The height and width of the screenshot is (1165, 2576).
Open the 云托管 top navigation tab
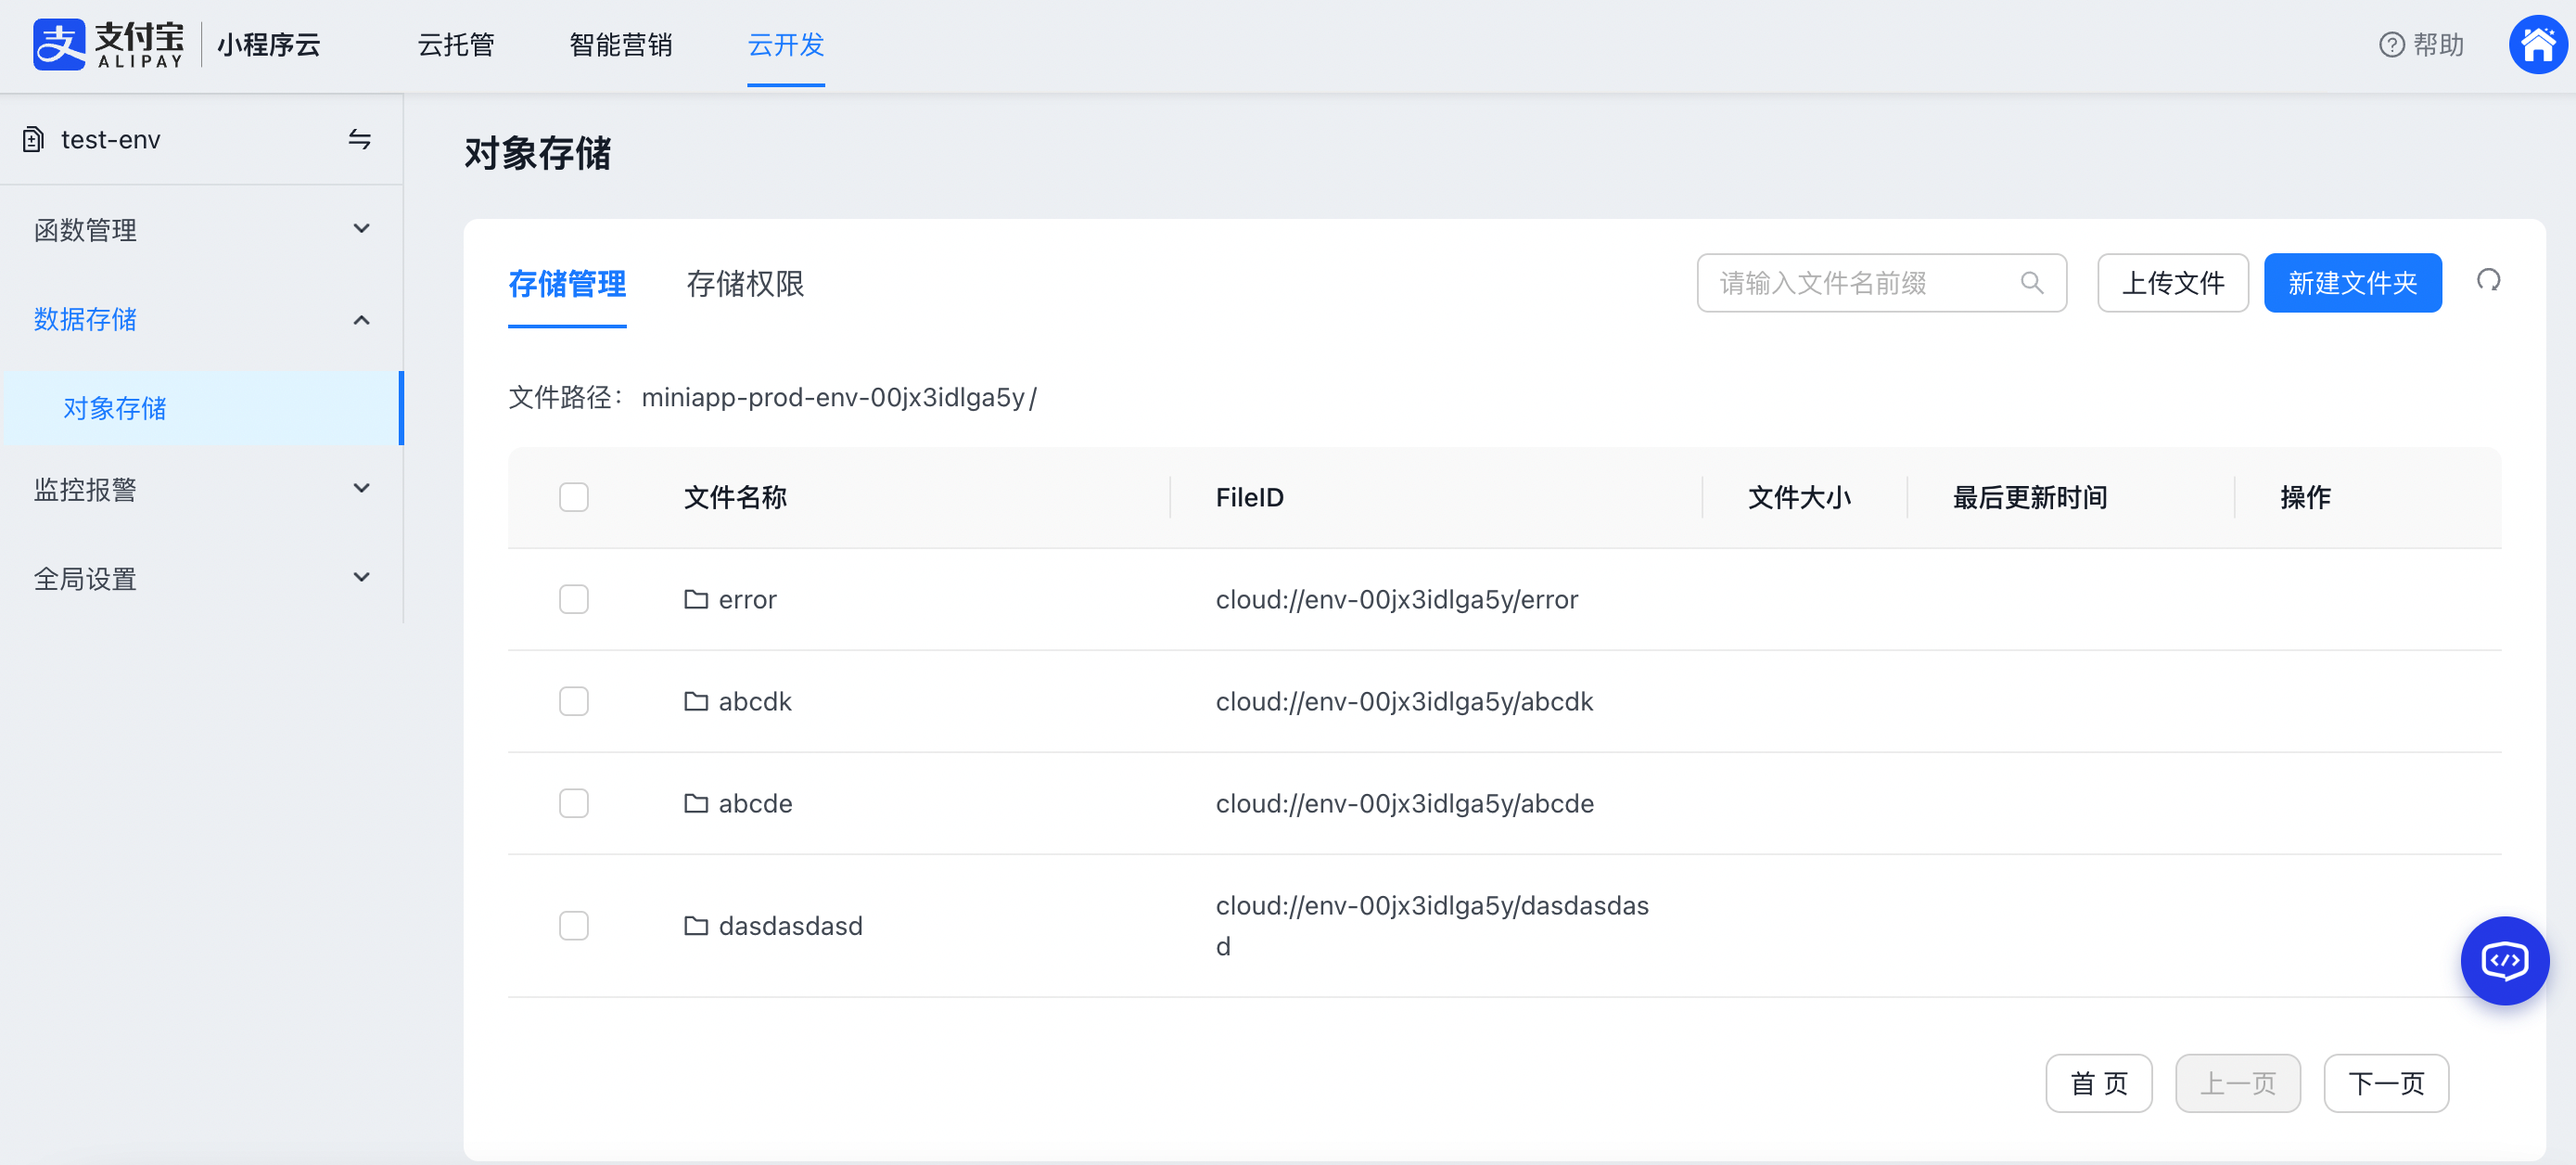[x=455, y=45]
